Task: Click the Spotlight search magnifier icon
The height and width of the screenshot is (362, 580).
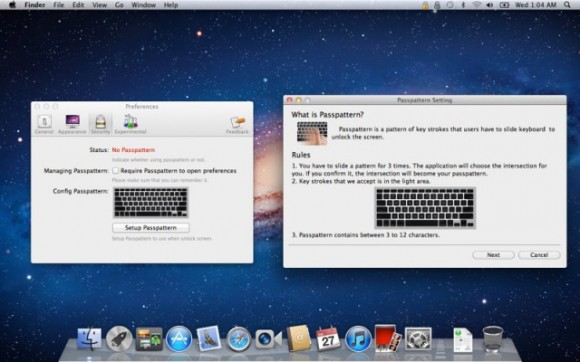Action: (x=567, y=5)
